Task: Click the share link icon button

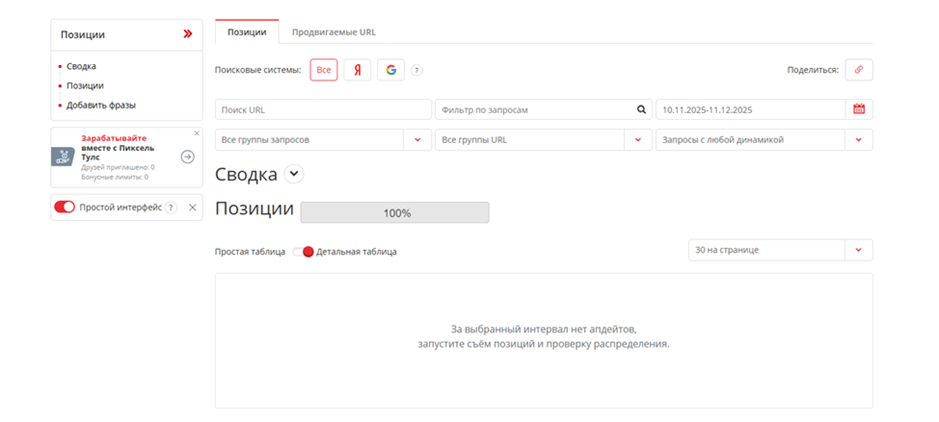Action: click(x=858, y=70)
